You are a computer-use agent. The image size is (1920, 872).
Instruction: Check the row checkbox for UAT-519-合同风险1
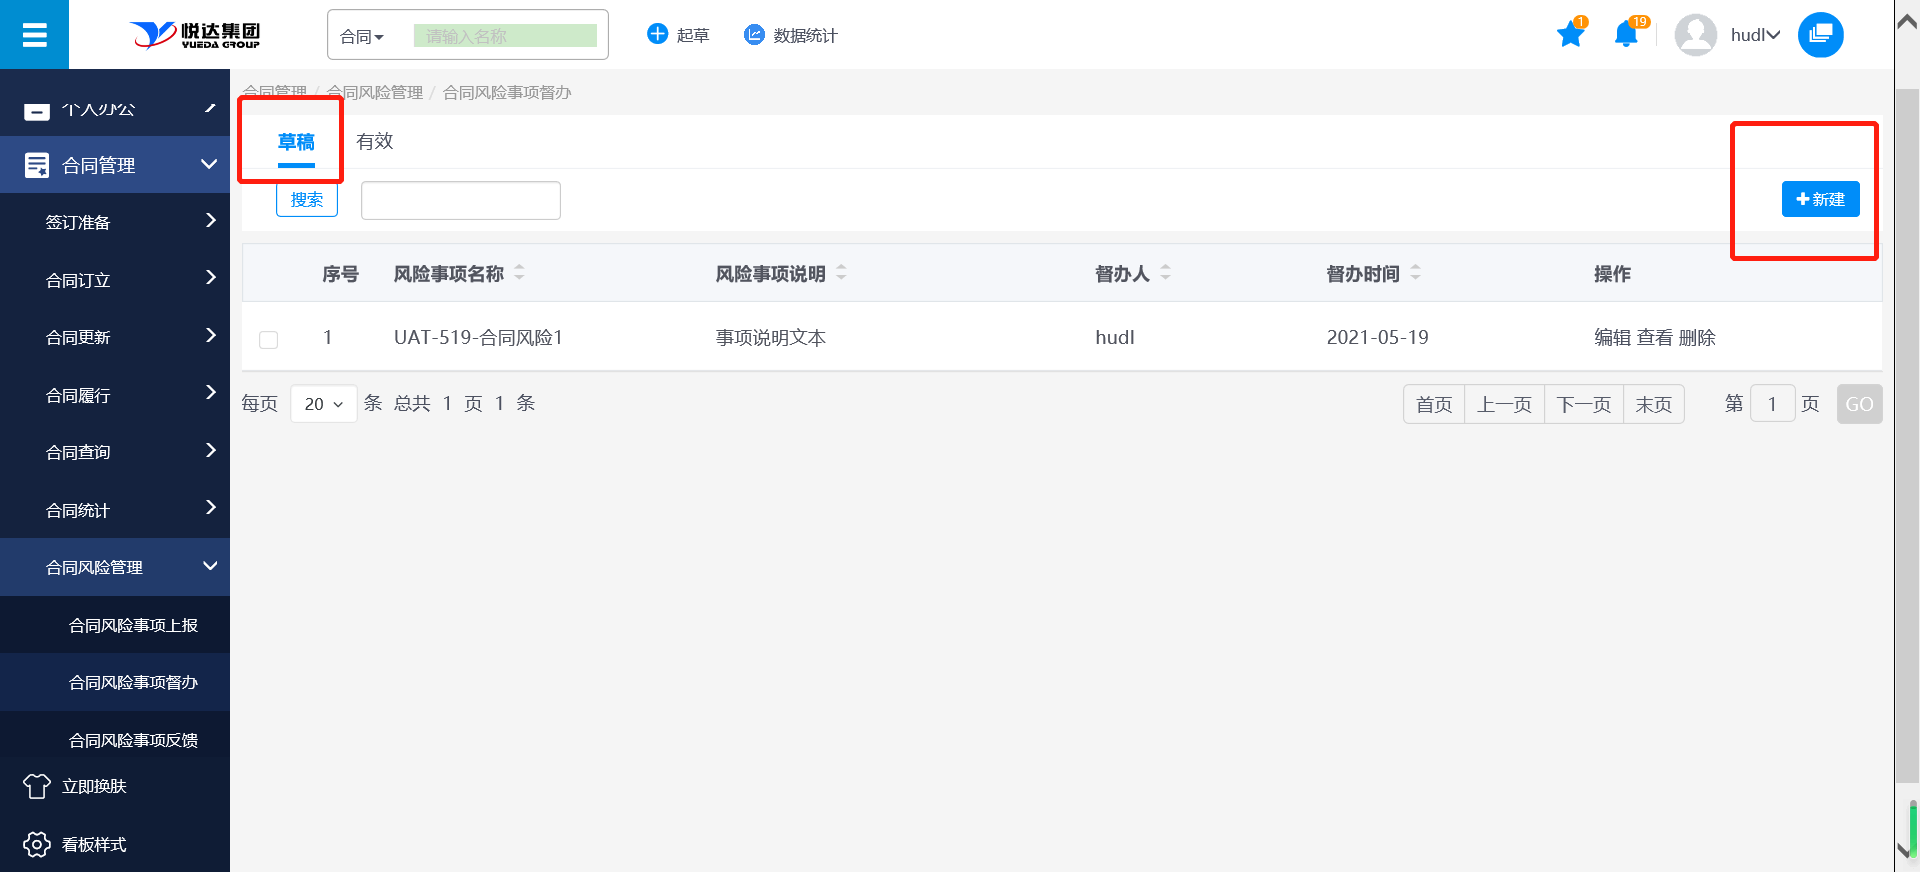(268, 339)
